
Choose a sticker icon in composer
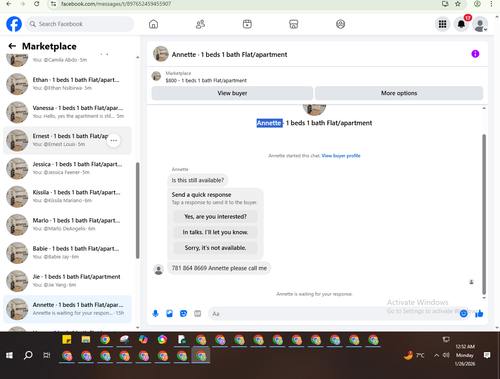183,314
